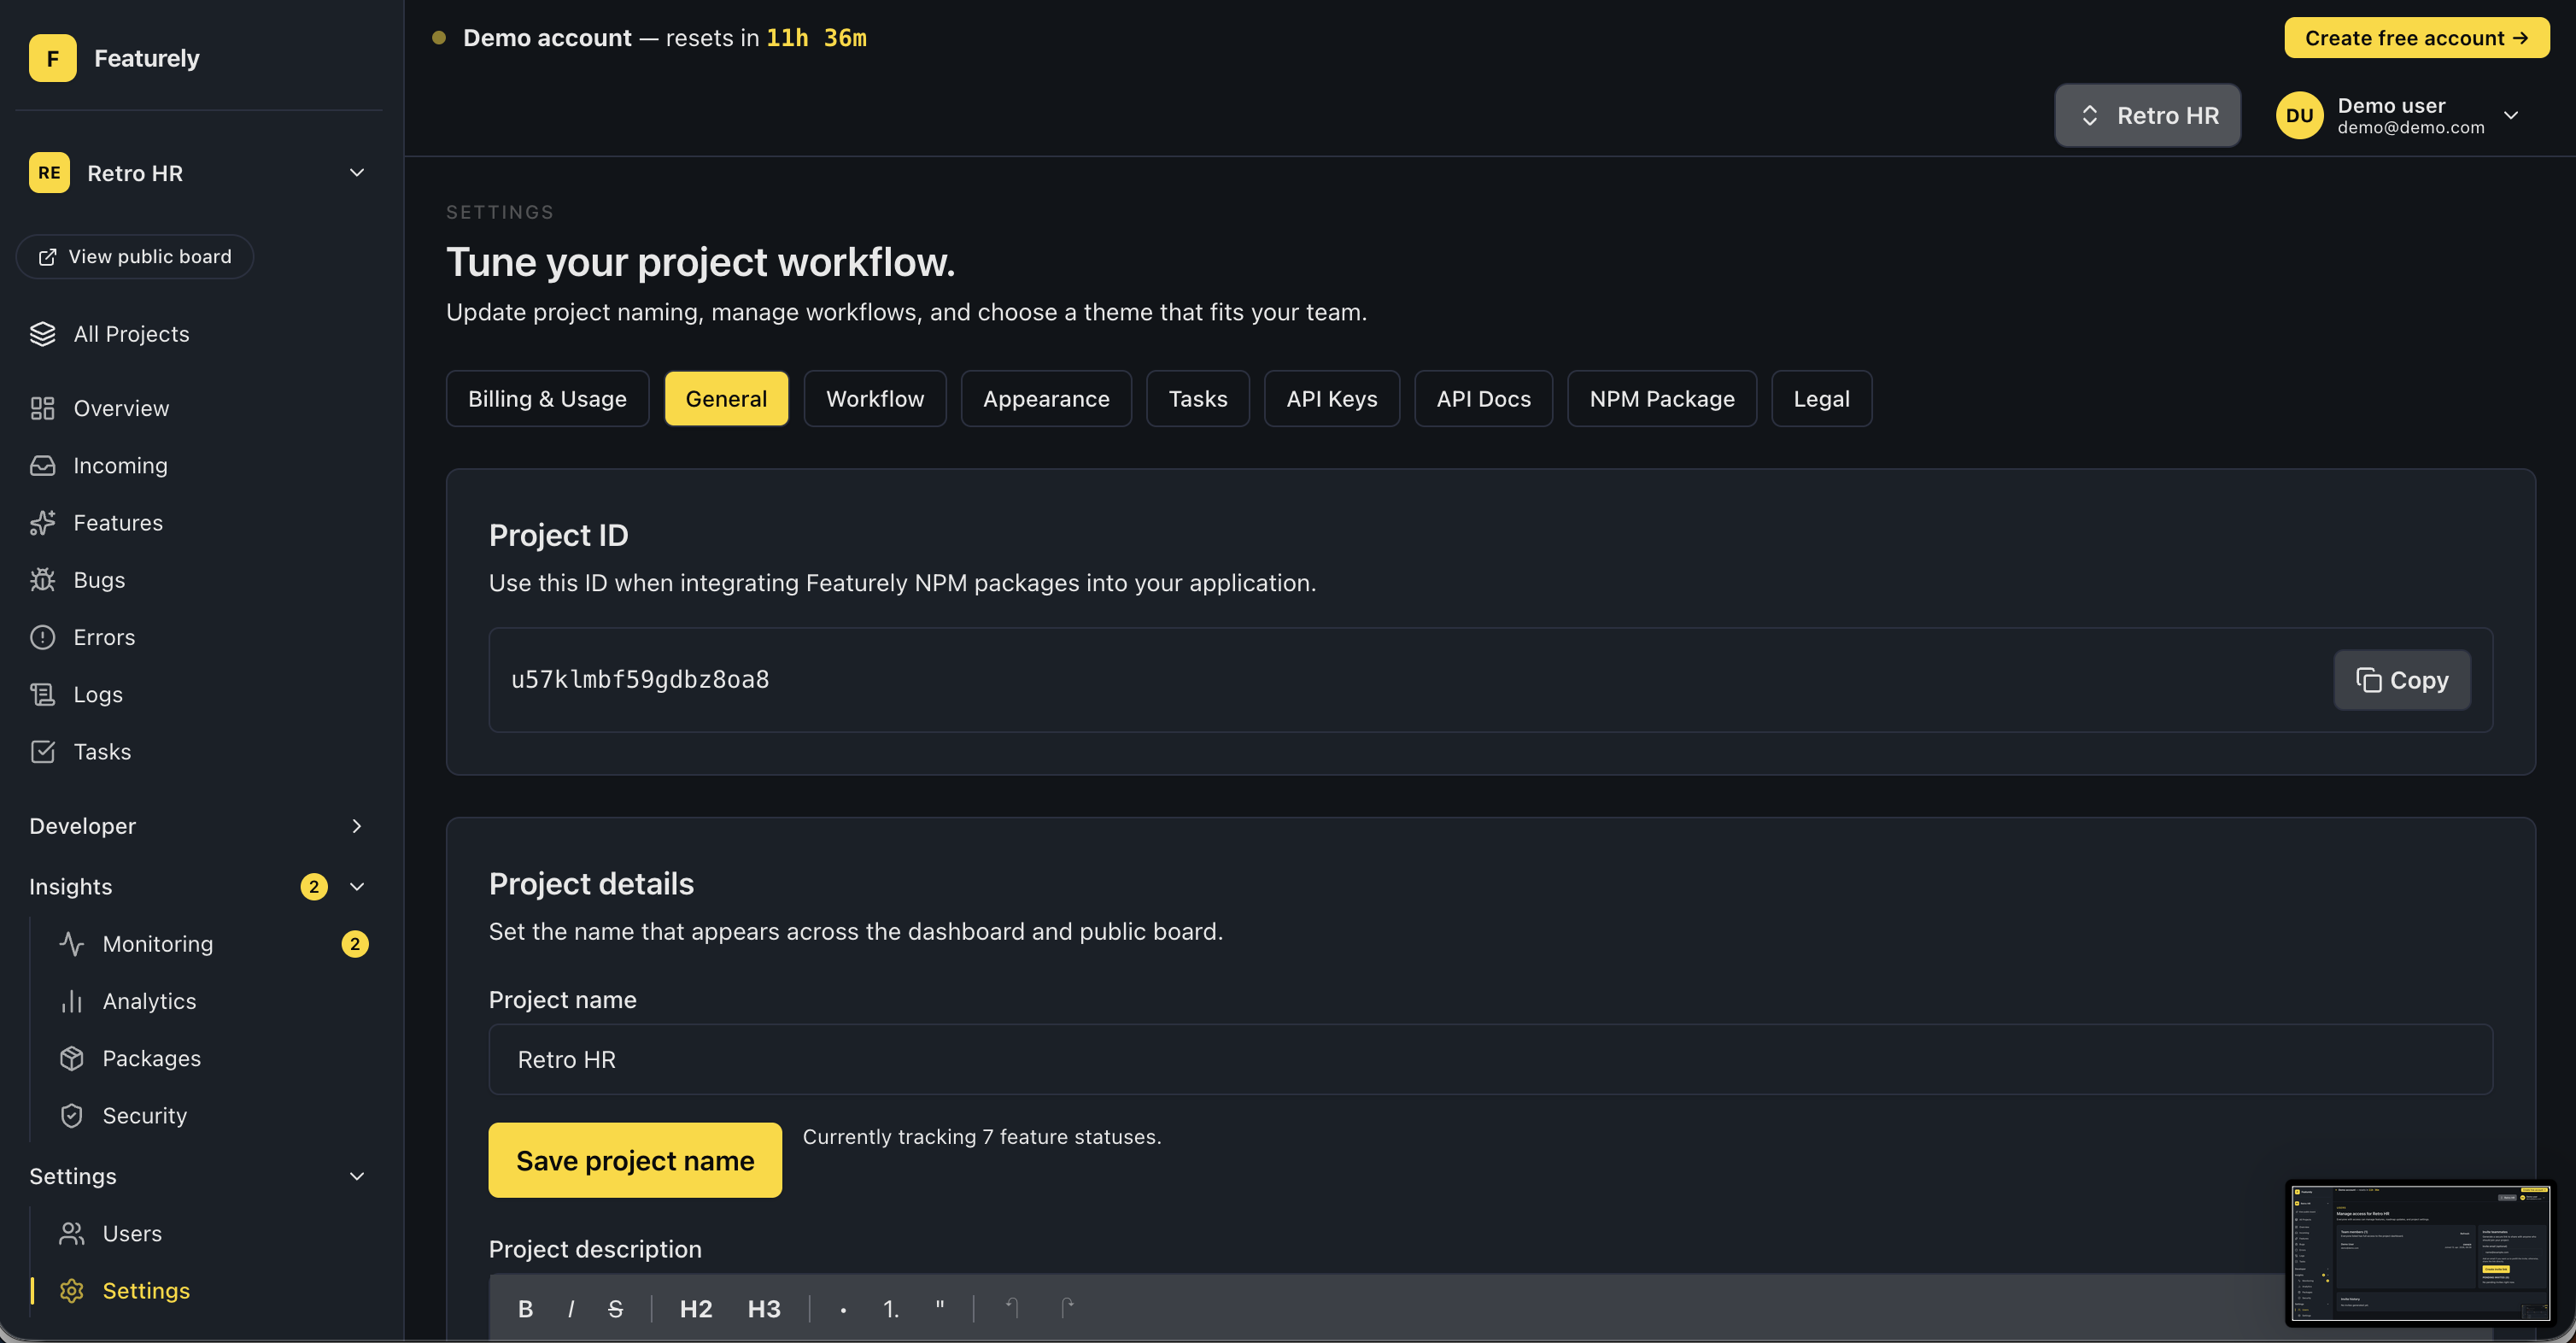Click the Packages box icon
Screen dimensions: 2576x1343
pyautogui.click(x=72, y=1058)
